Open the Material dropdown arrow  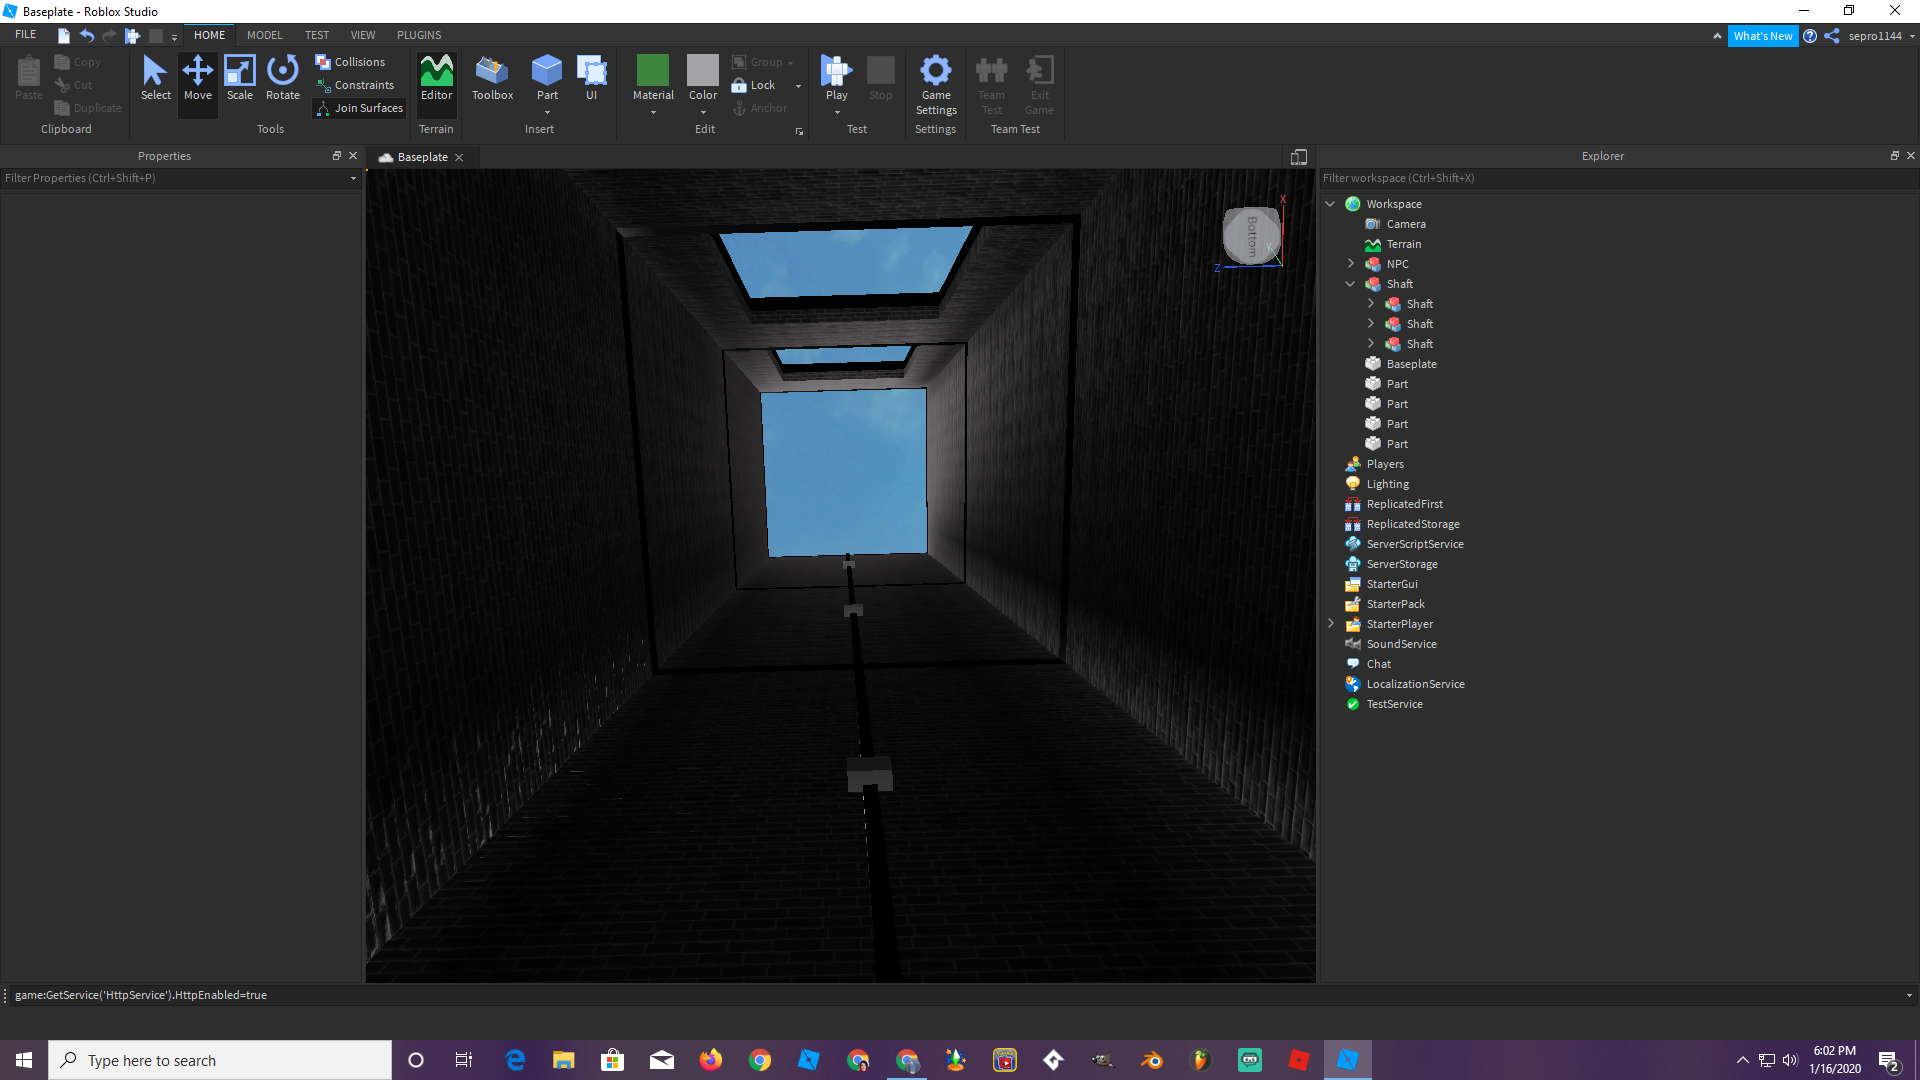pyautogui.click(x=653, y=112)
